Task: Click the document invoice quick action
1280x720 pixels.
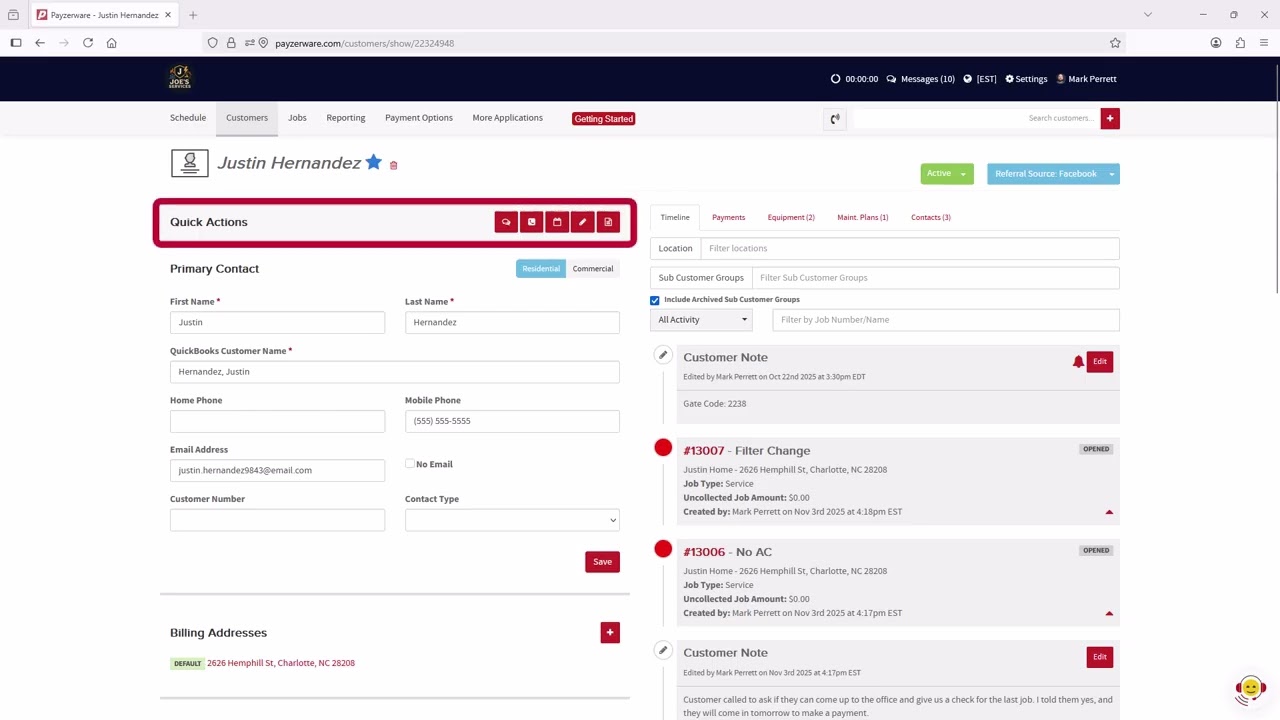Action: click(x=608, y=222)
